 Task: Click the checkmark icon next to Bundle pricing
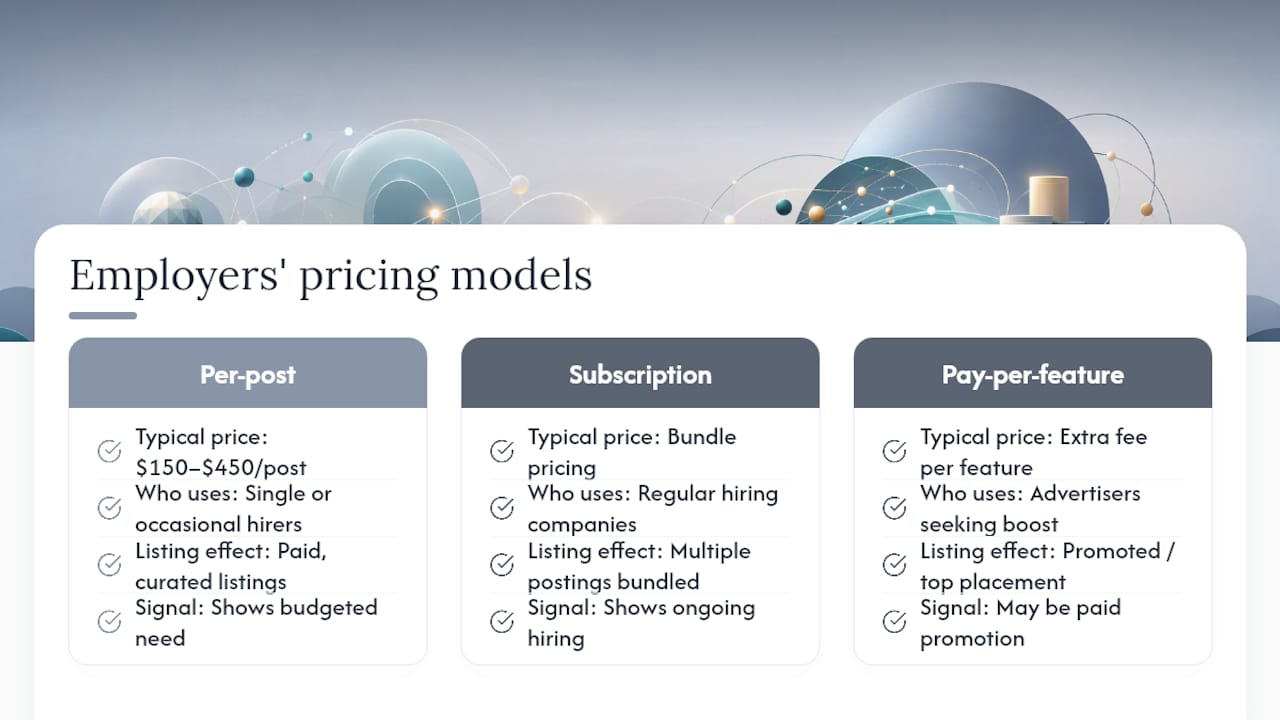[x=502, y=452]
